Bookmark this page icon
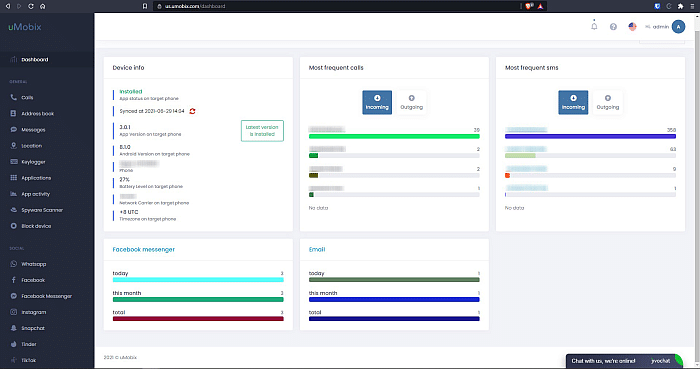 pyautogui.click(x=145, y=6)
